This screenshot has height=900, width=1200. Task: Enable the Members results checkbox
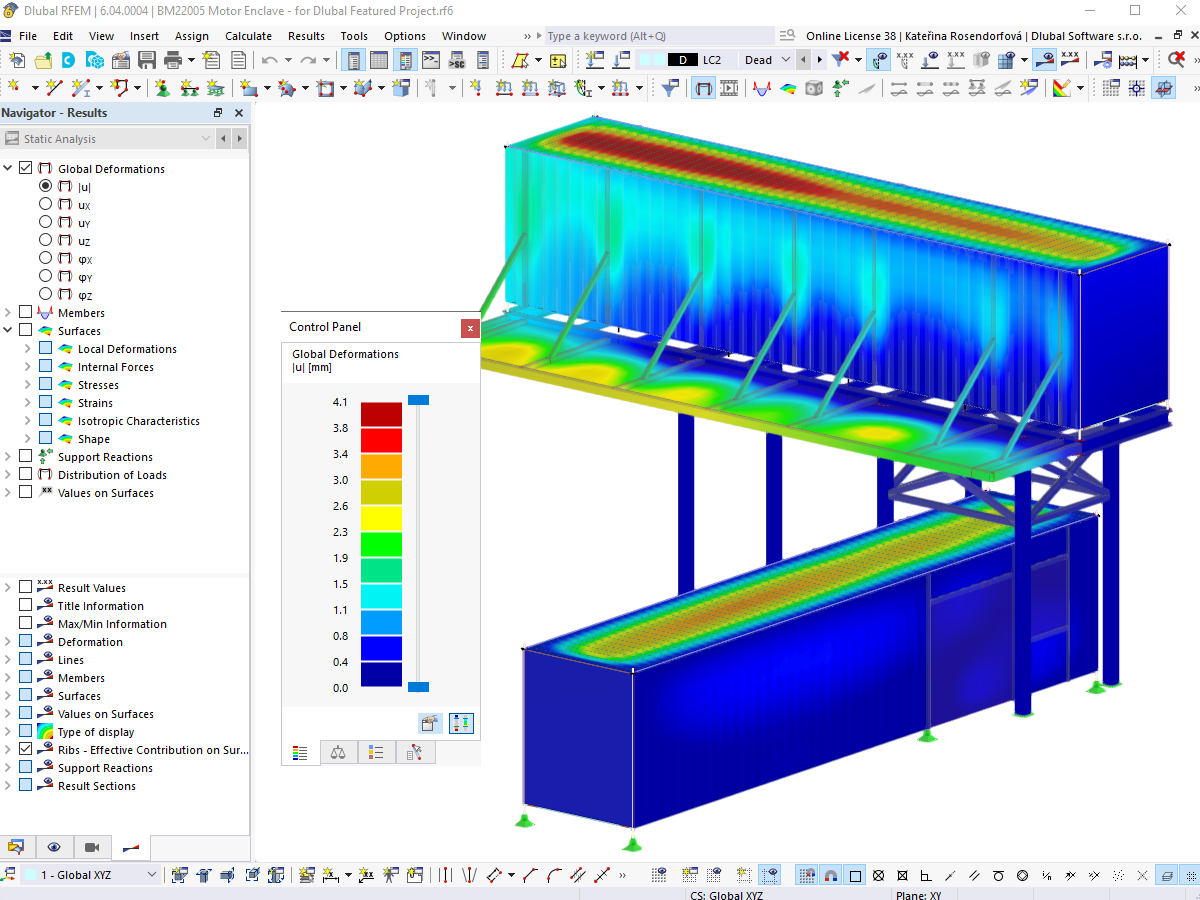[x=26, y=312]
